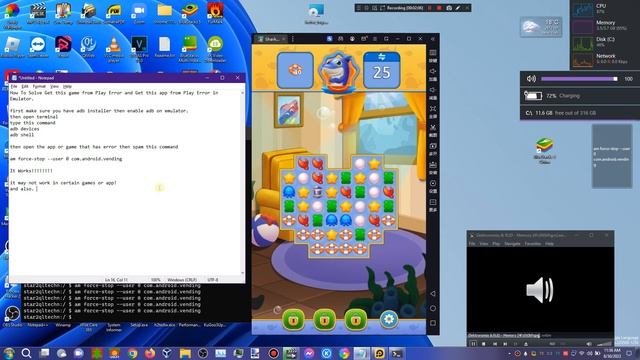The width and height of the screenshot is (640, 360).
Task: Stop playback in the media player
Action: pos(484,344)
